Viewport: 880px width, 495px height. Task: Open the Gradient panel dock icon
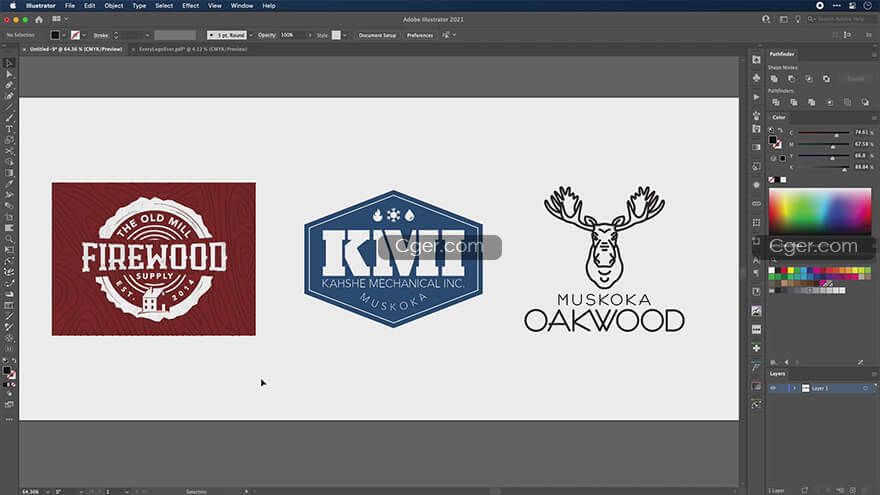pos(757,147)
